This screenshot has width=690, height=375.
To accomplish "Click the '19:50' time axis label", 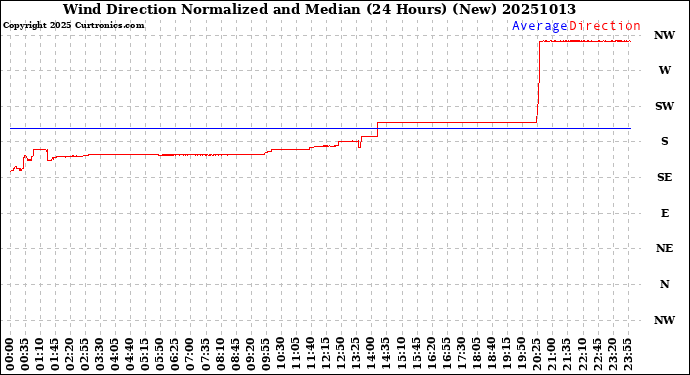I will pyautogui.click(x=521, y=354).
